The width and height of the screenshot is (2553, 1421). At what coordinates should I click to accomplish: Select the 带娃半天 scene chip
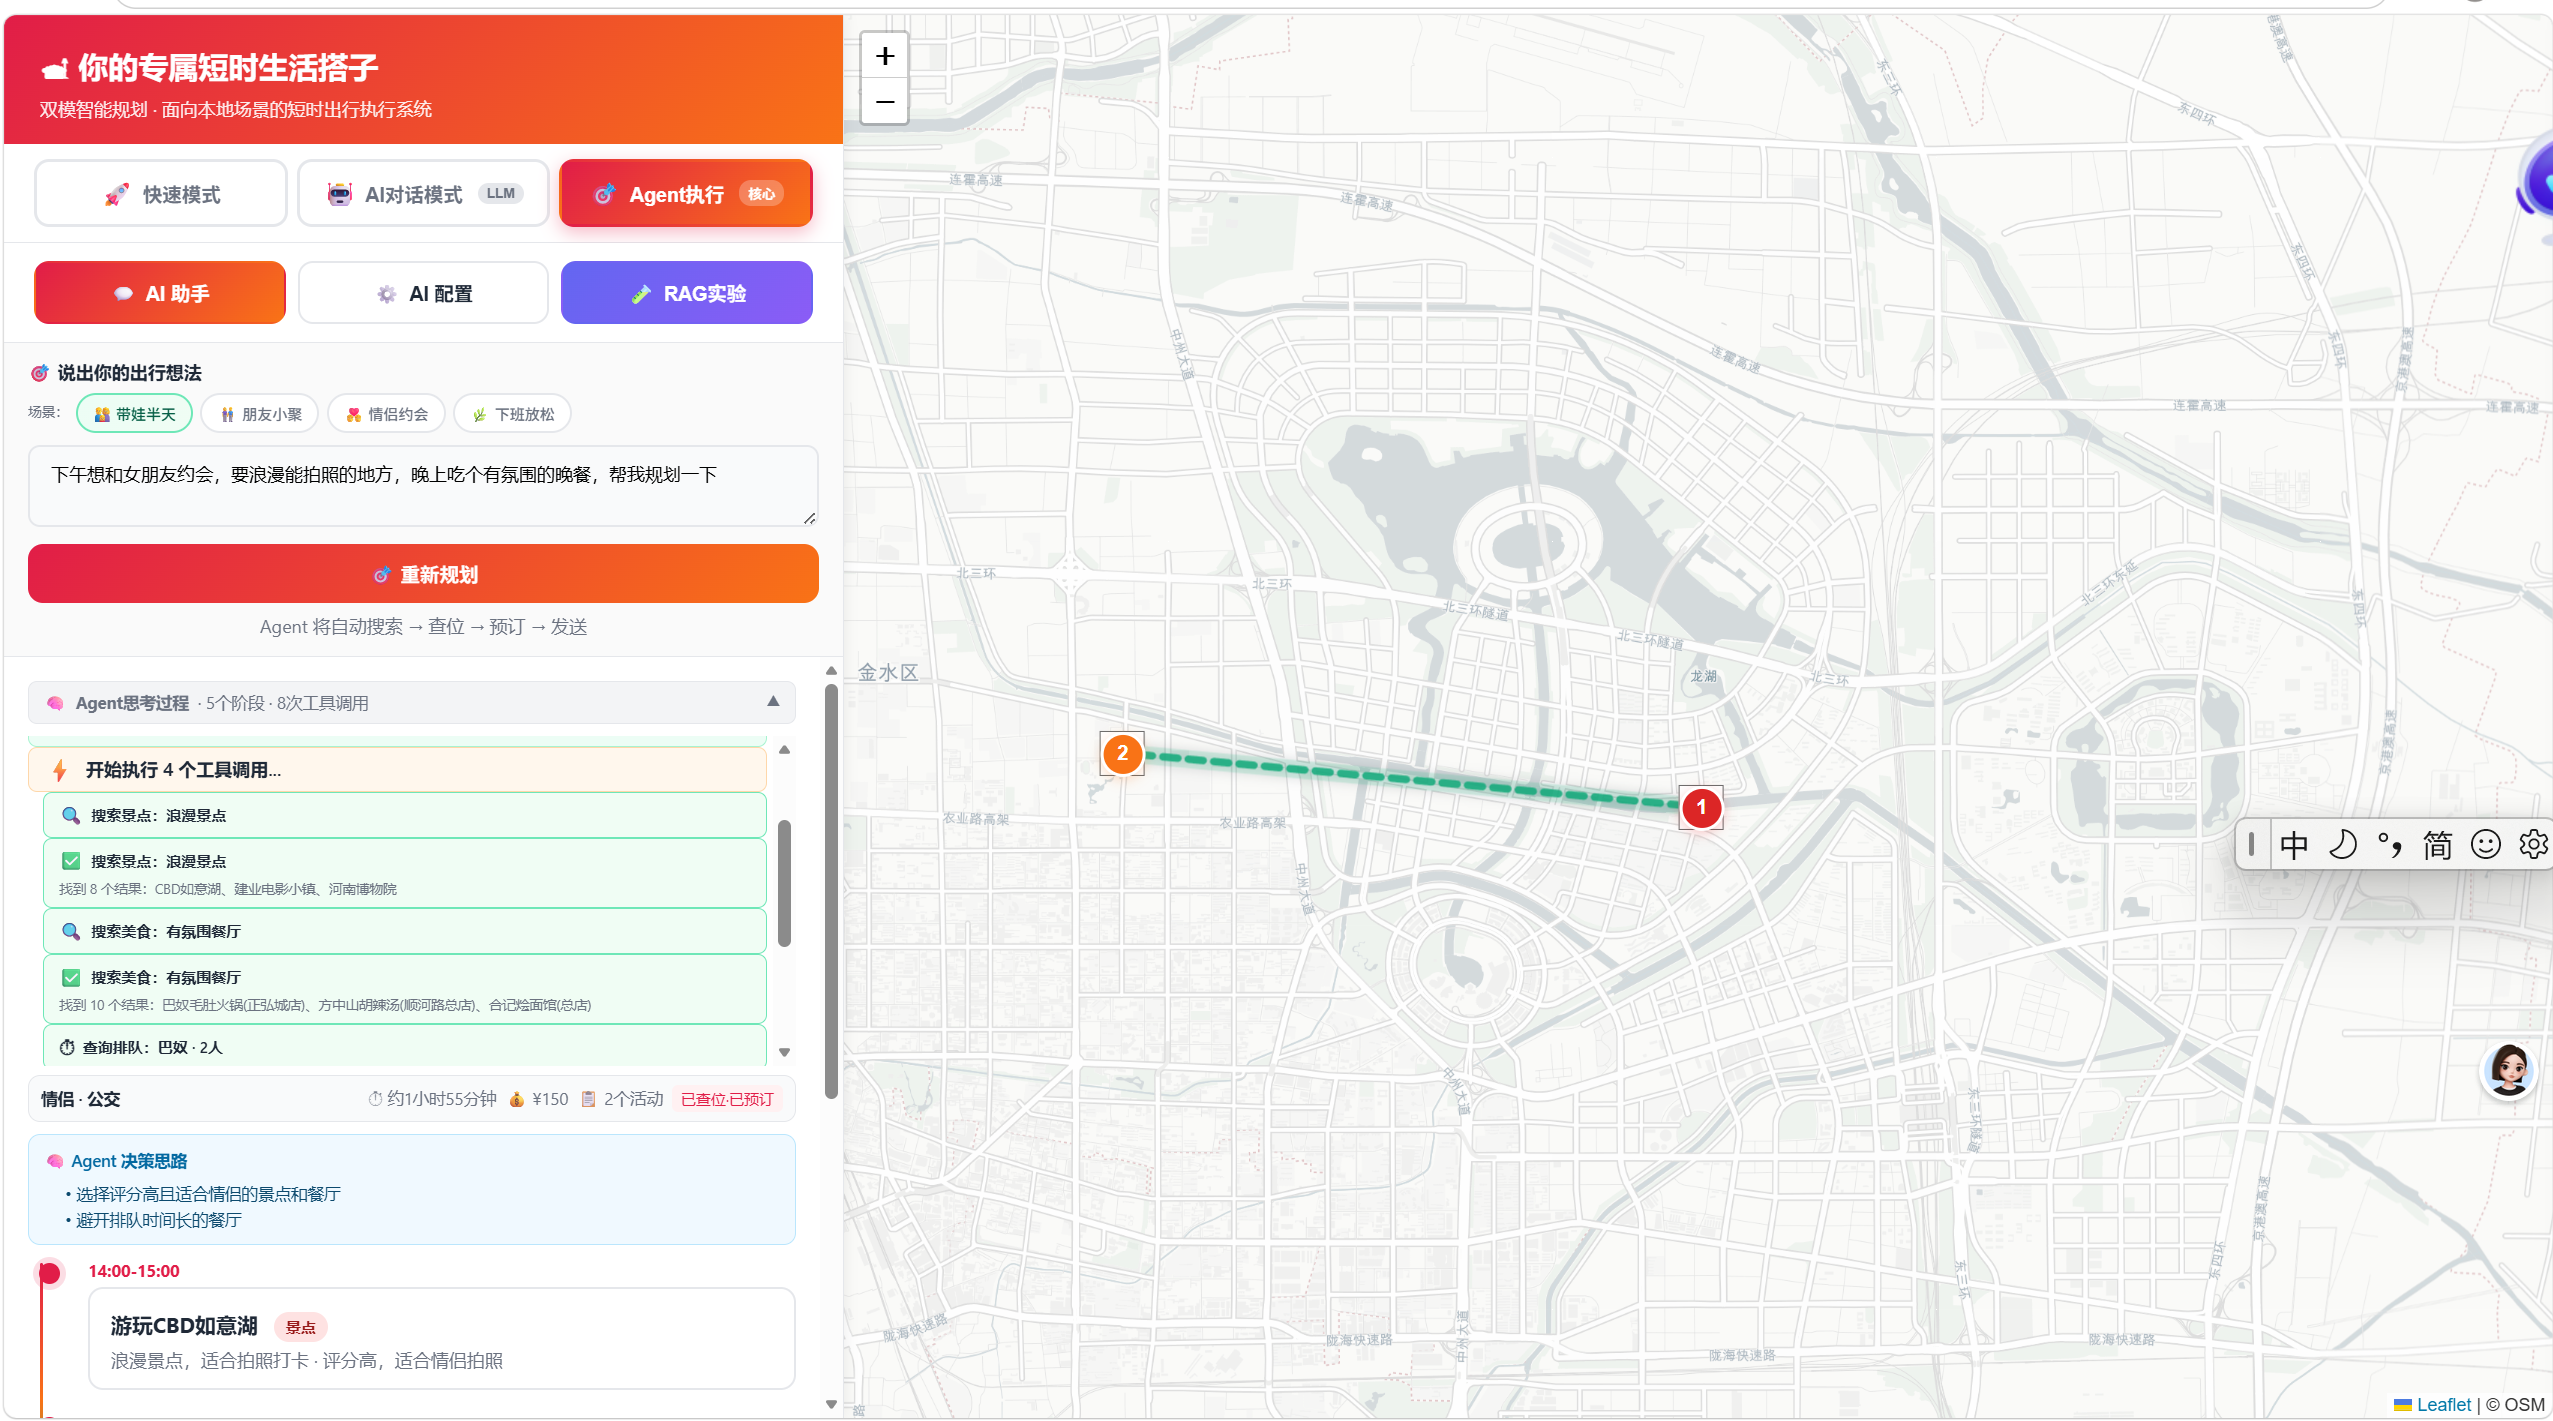135,414
